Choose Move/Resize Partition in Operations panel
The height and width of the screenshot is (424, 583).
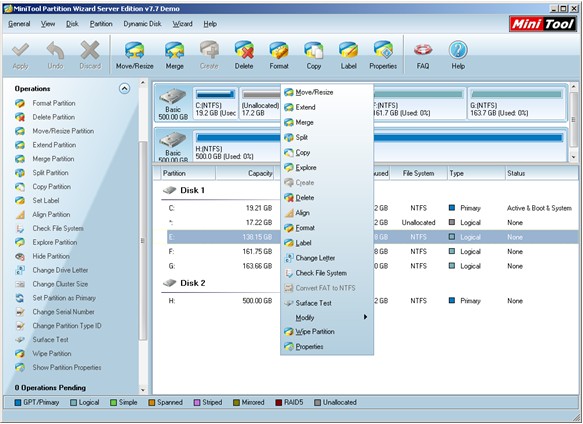point(55,131)
